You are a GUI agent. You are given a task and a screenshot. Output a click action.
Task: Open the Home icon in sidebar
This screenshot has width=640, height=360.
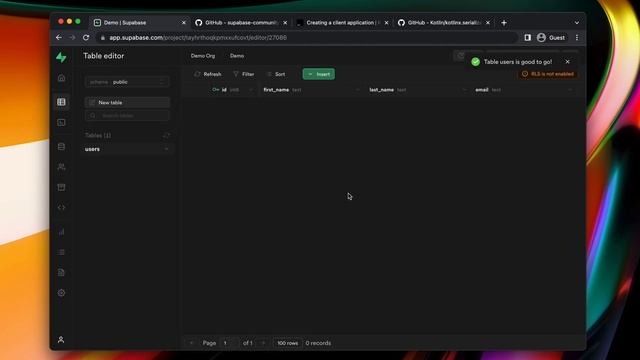61,78
